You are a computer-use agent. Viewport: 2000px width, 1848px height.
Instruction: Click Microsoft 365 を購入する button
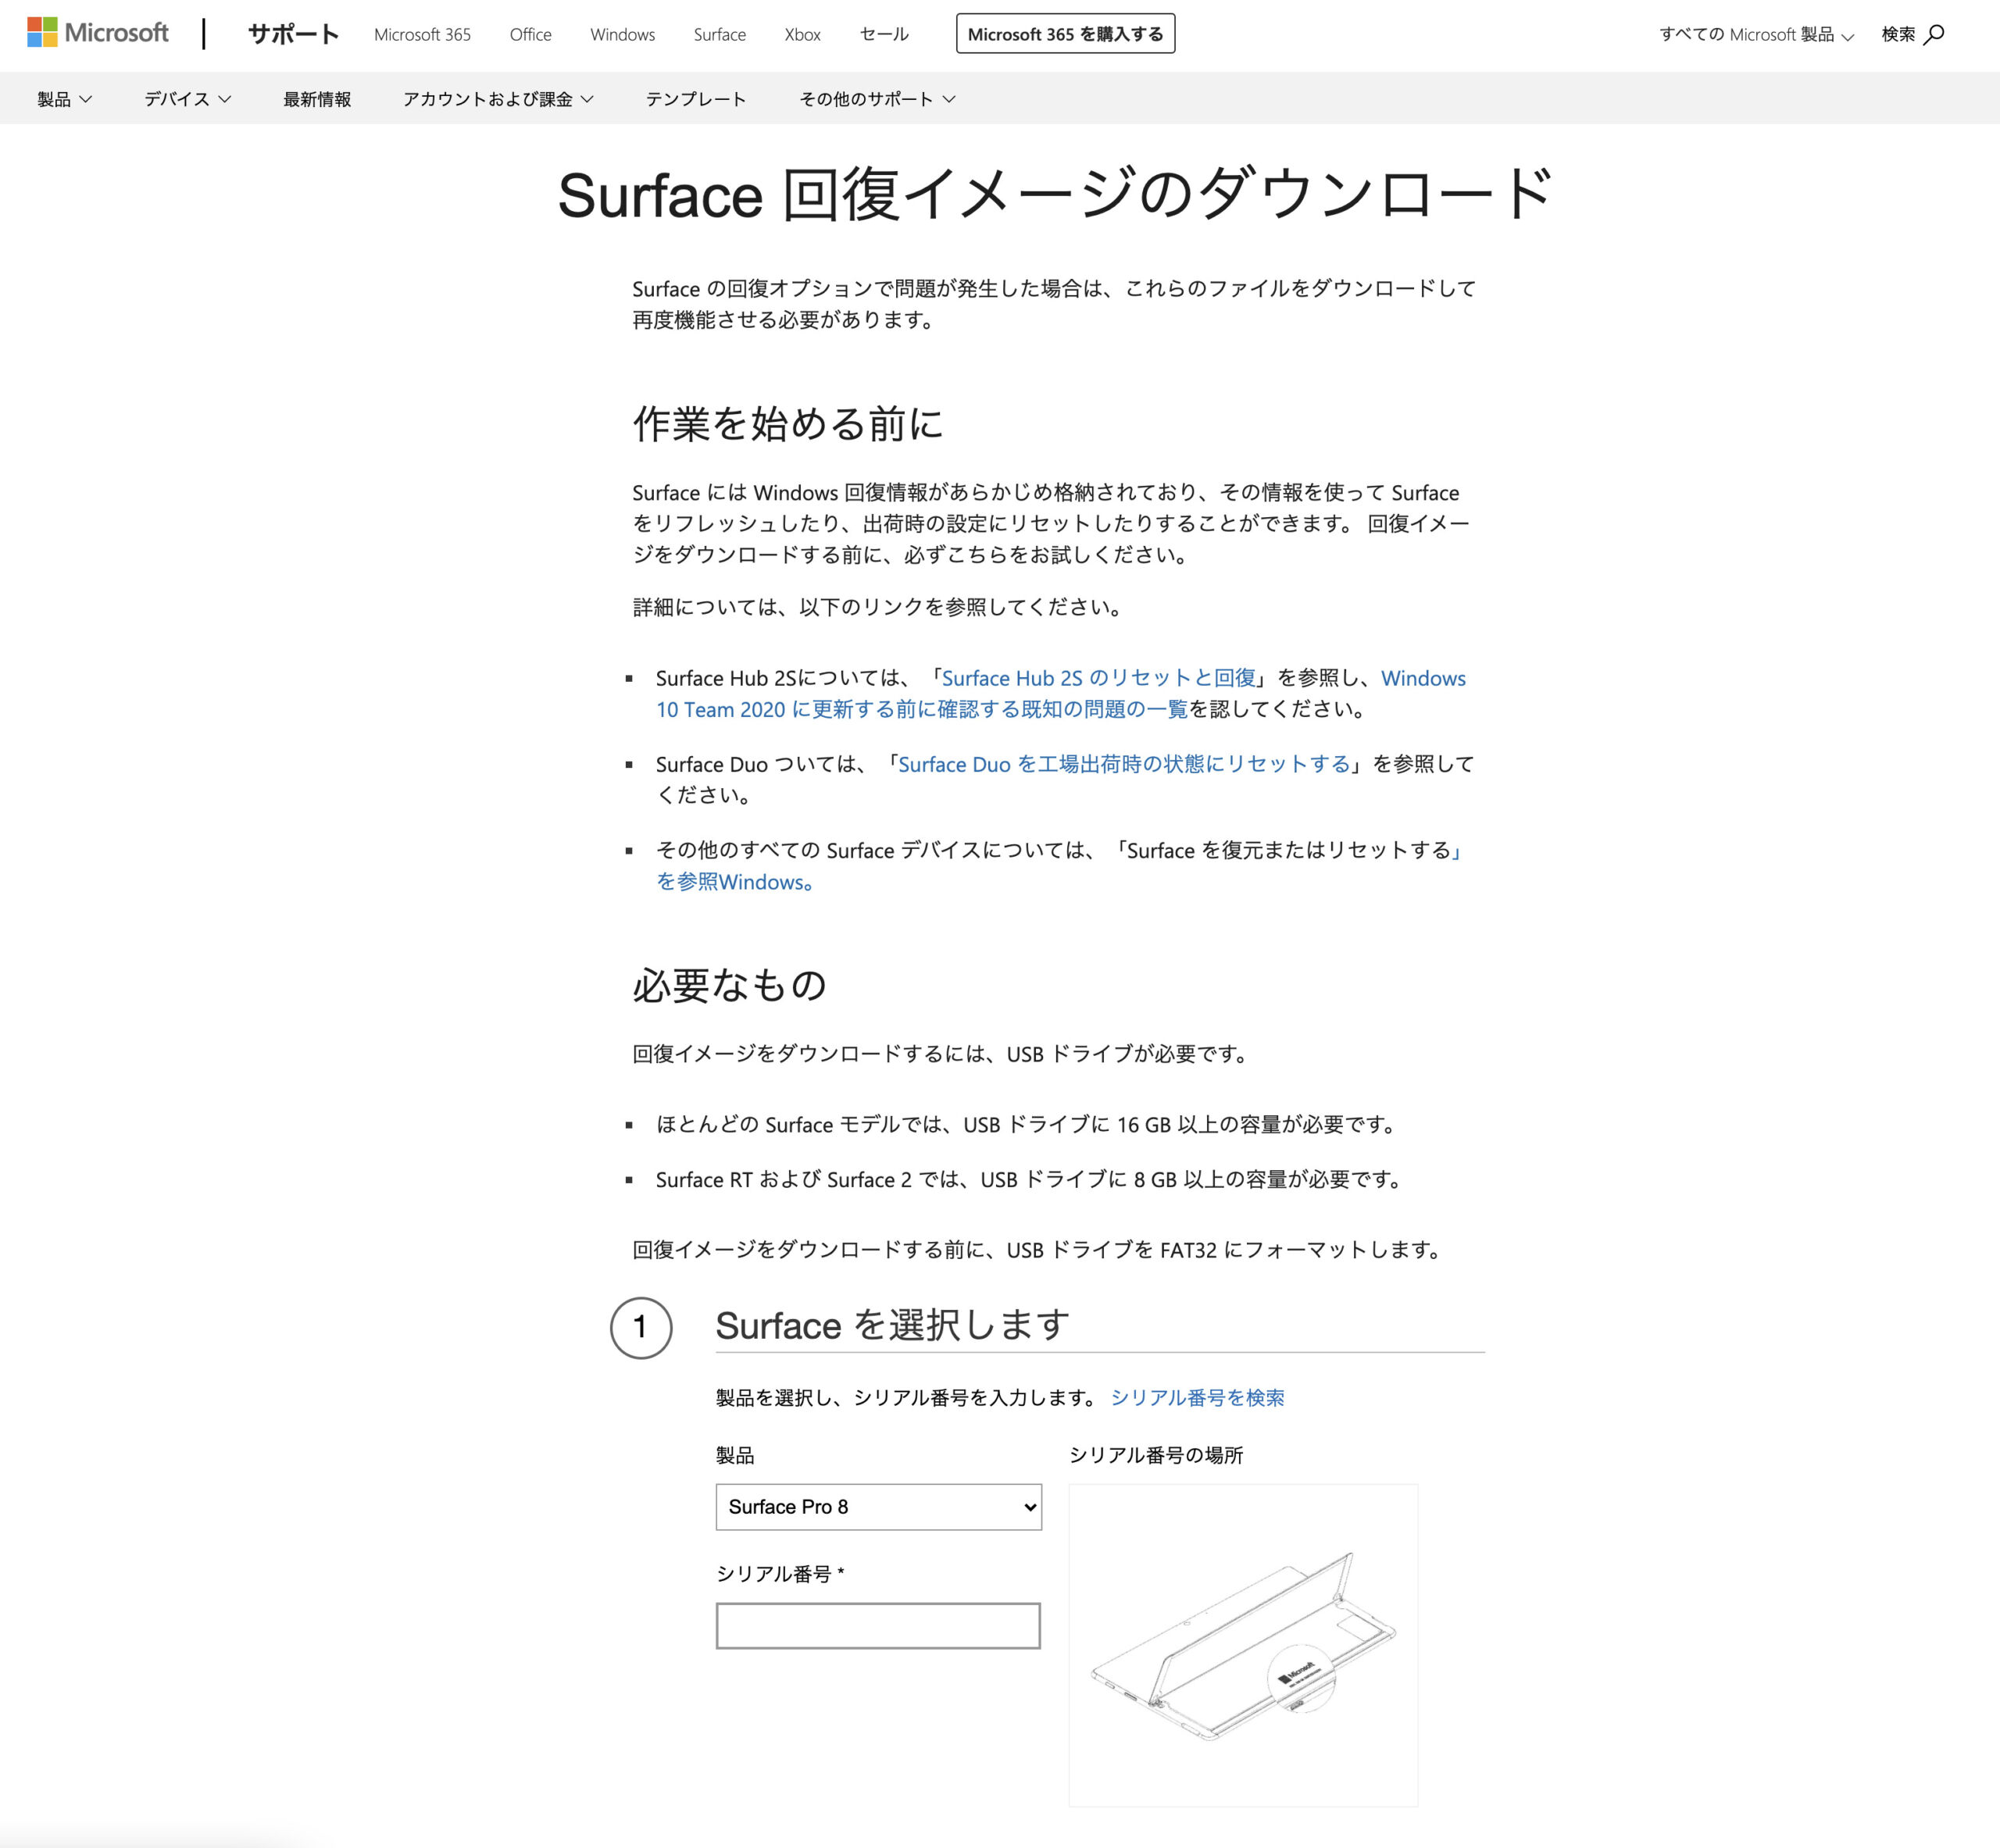[1065, 34]
